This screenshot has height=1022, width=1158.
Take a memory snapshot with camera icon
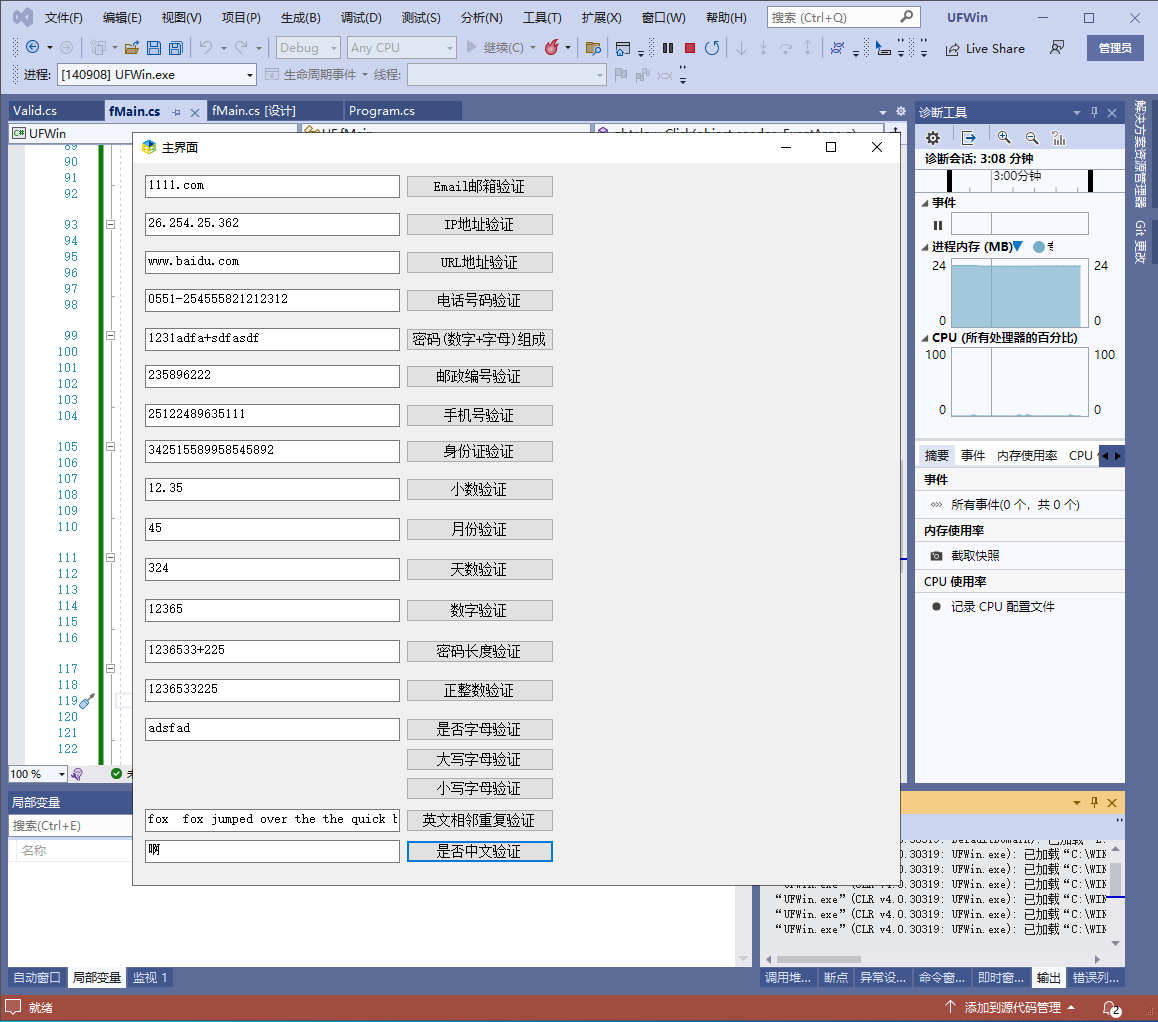936,555
